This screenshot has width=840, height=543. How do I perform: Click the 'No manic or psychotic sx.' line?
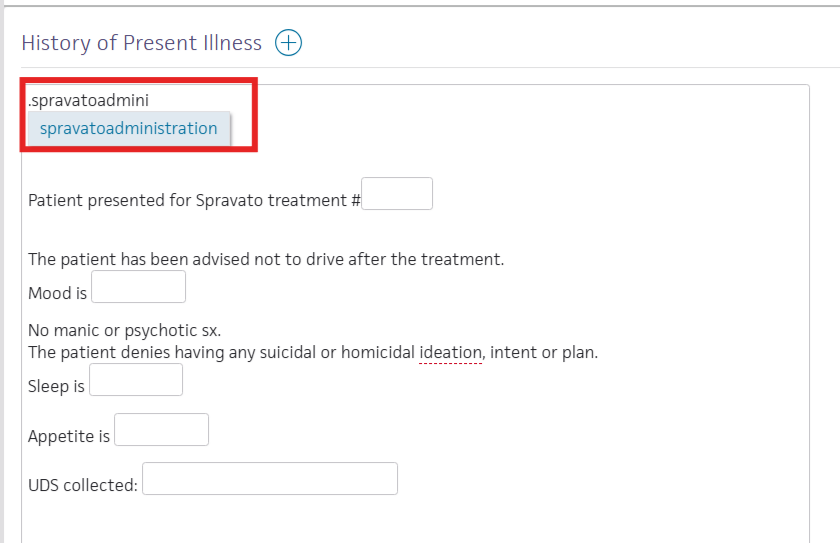coord(124,330)
